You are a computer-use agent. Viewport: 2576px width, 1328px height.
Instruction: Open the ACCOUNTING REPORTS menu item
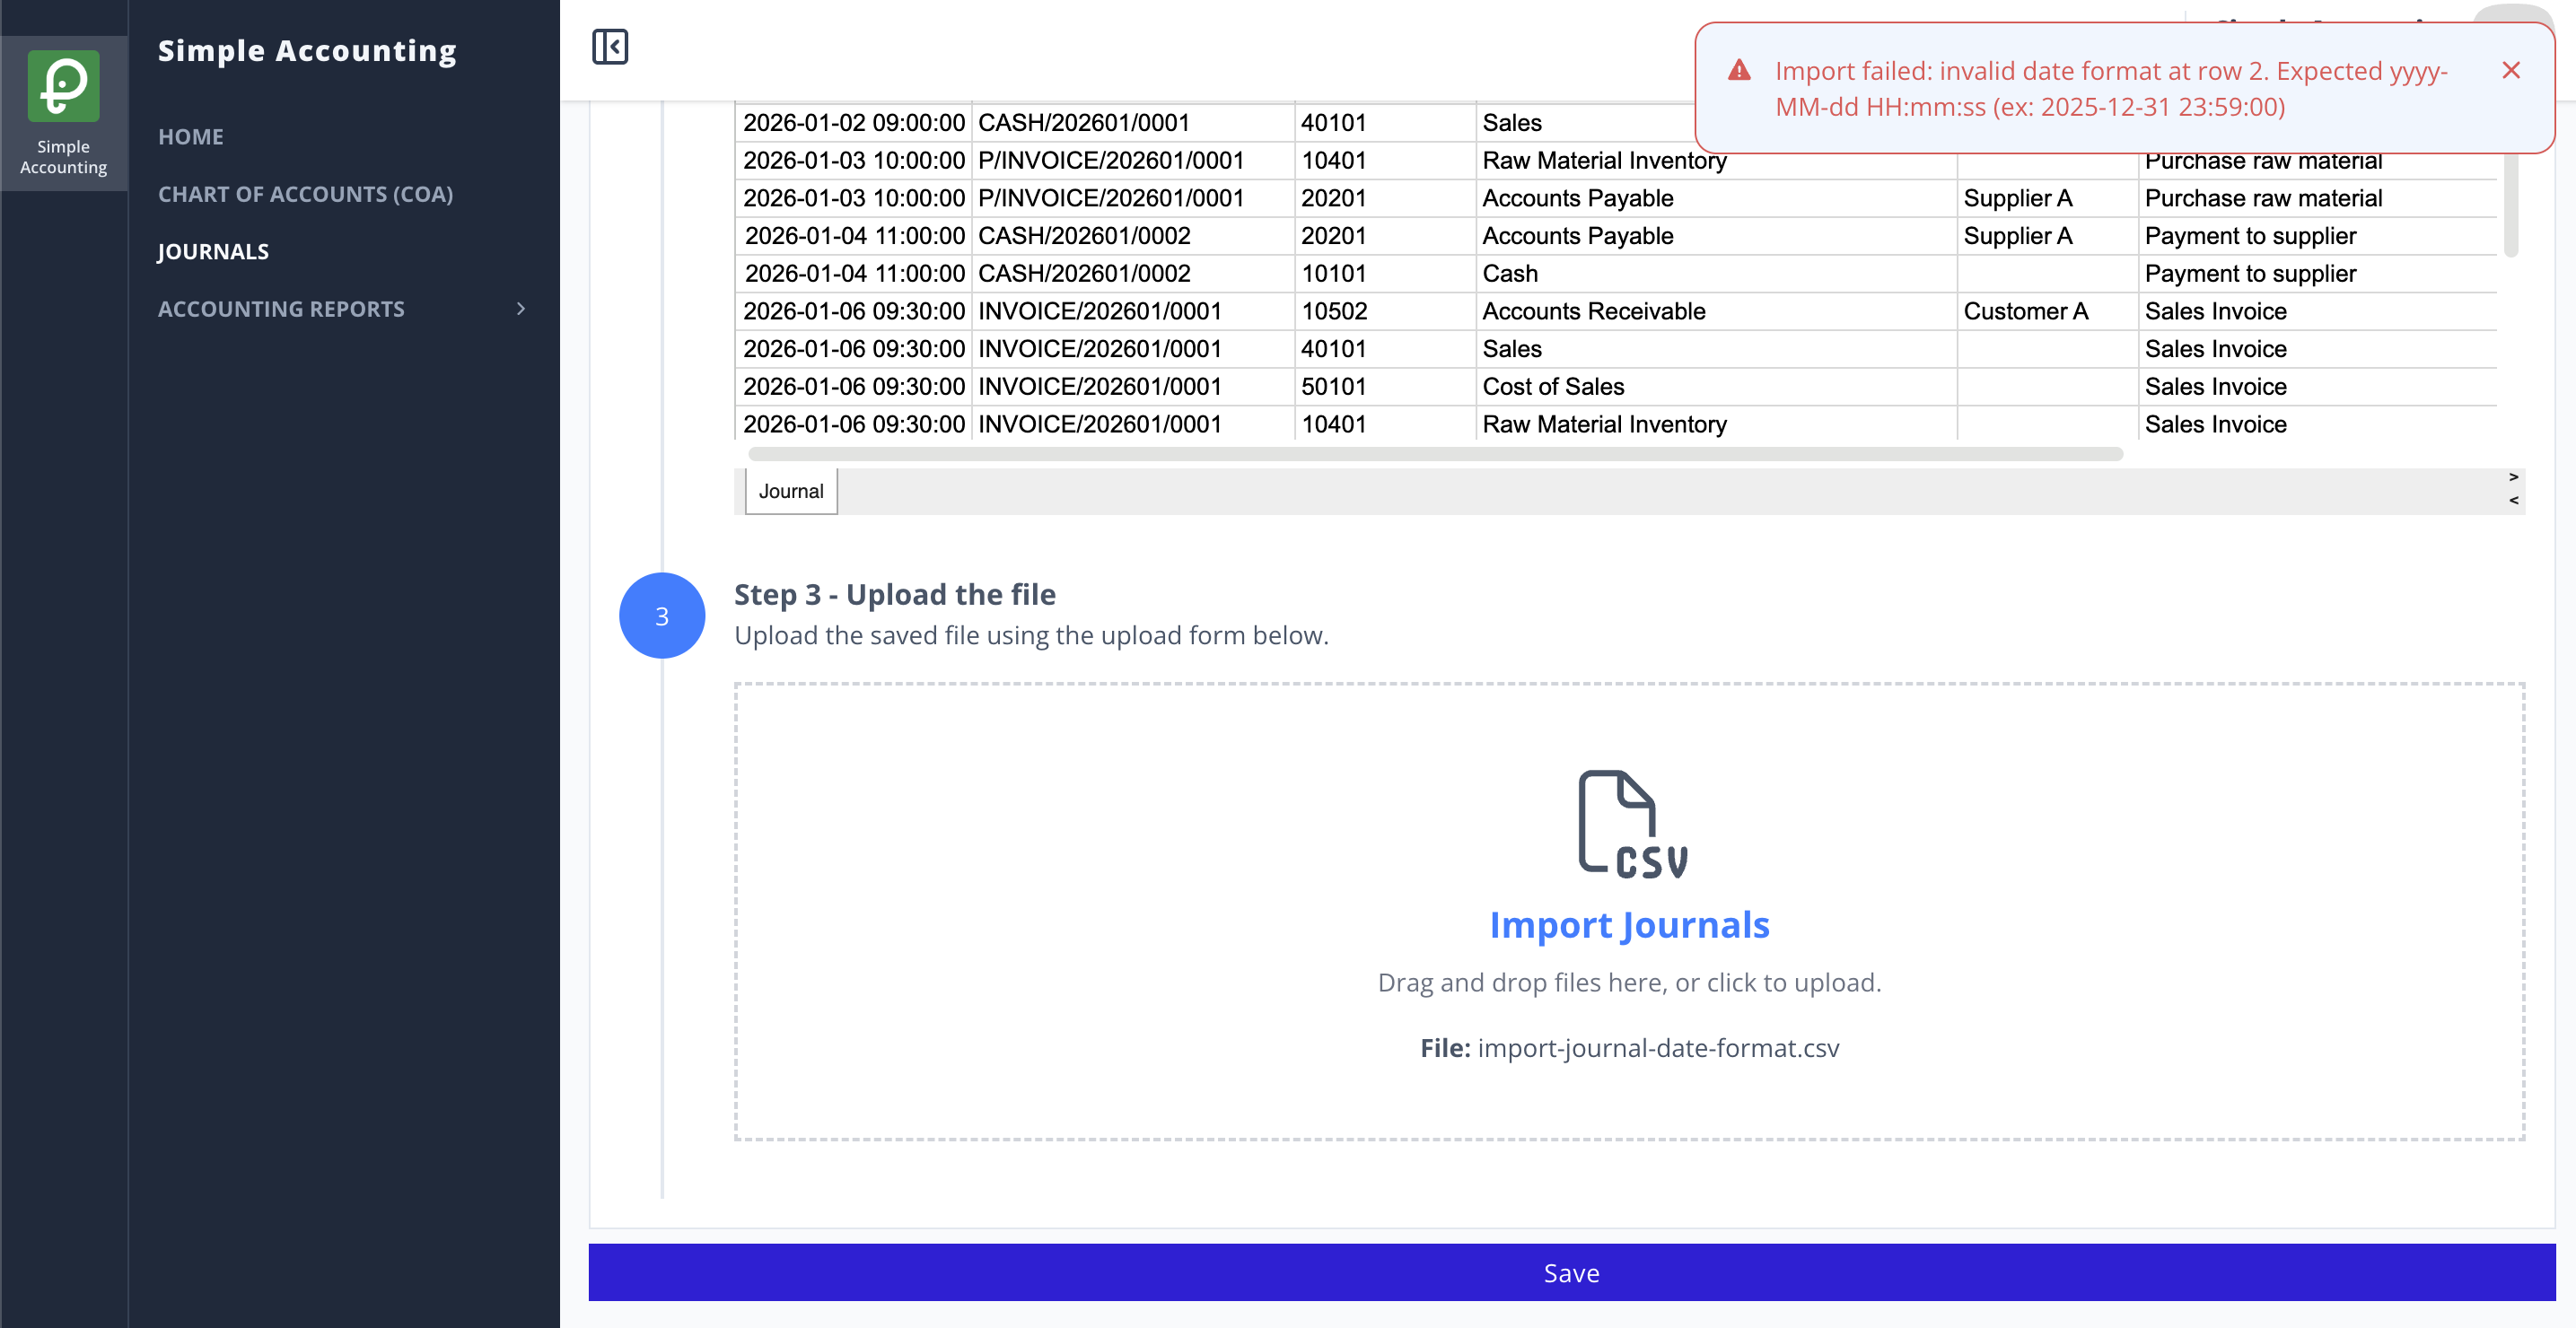(x=281, y=309)
